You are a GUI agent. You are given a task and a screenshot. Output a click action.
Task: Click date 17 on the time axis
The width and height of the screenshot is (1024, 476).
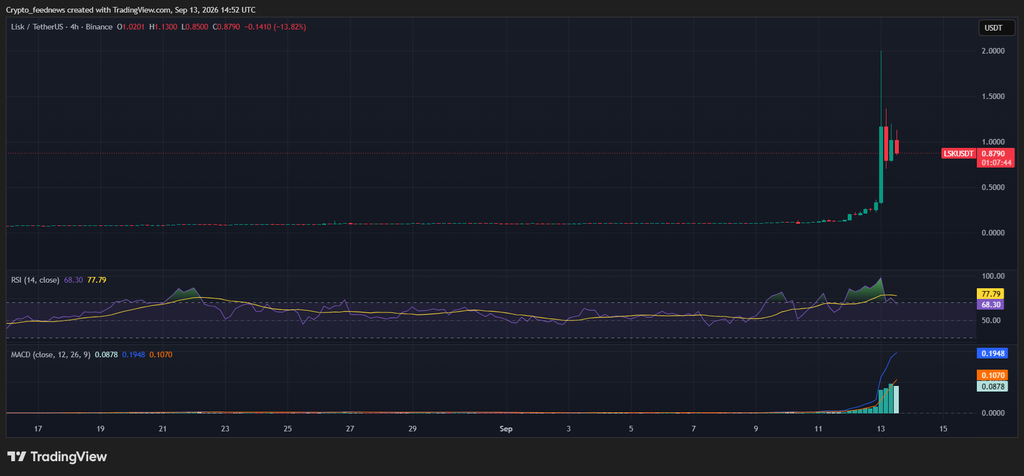coord(38,429)
